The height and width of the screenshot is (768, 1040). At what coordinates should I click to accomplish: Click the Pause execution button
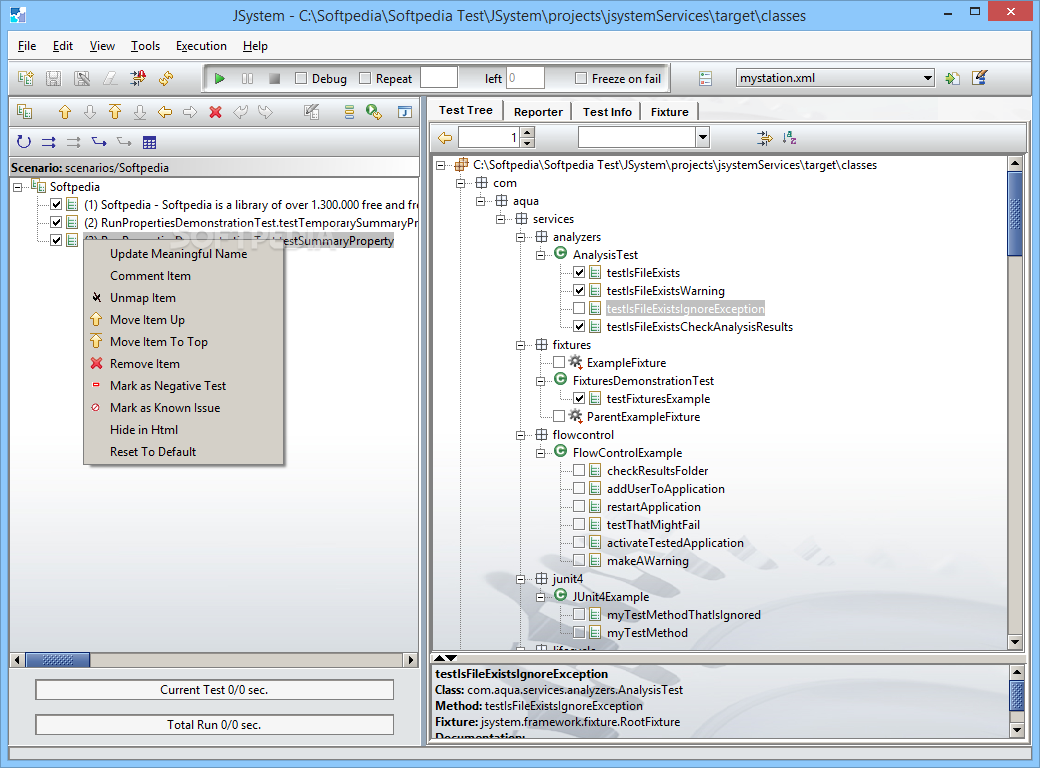coord(247,78)
